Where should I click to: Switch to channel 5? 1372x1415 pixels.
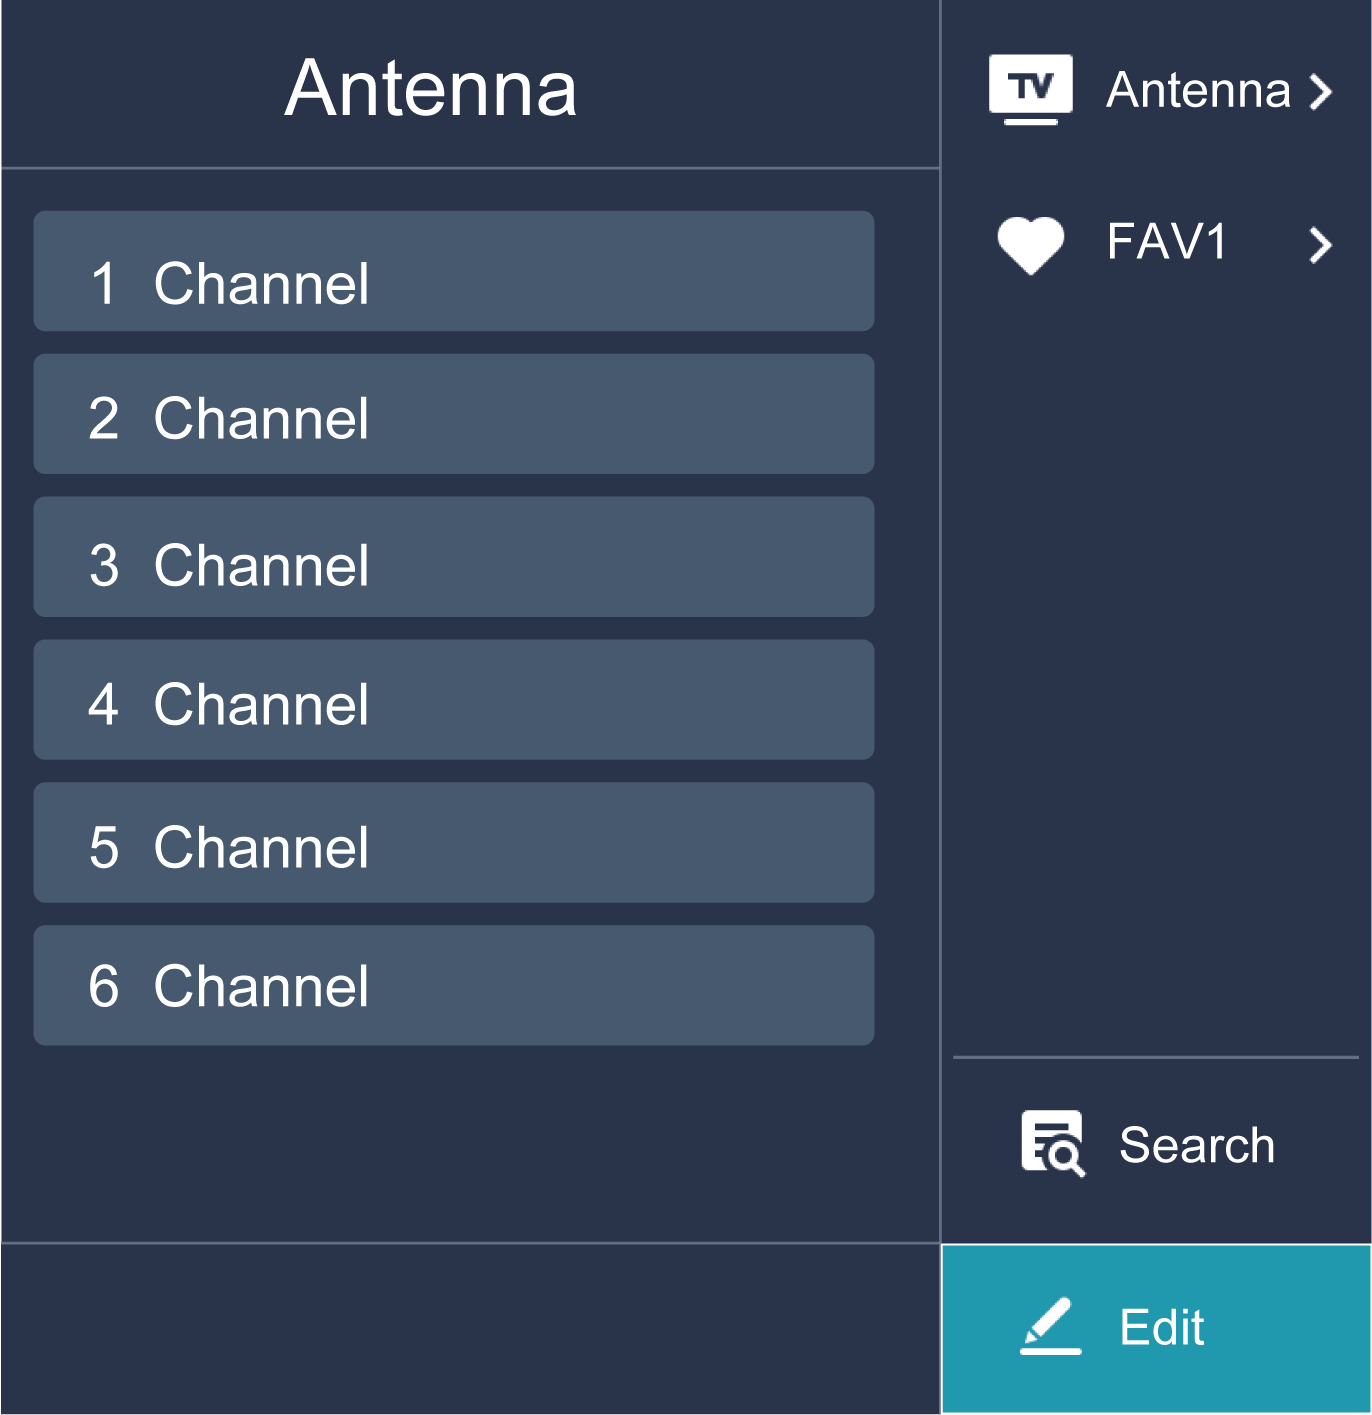click(x=453, y=843)
